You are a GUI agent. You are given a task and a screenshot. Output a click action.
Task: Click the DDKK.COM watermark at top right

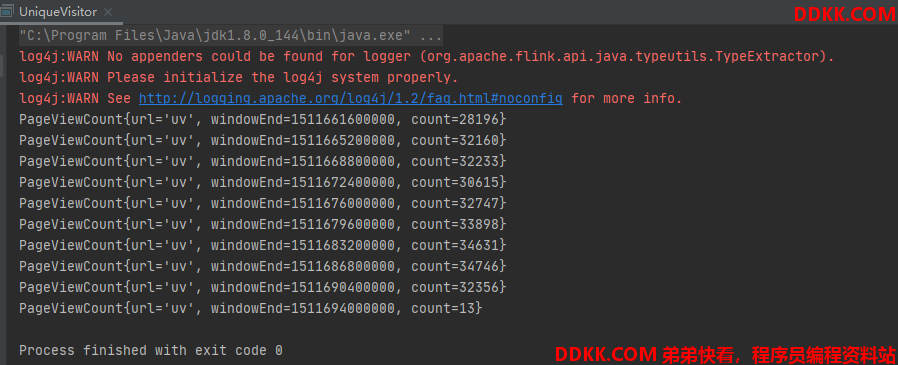click(845, 15)
